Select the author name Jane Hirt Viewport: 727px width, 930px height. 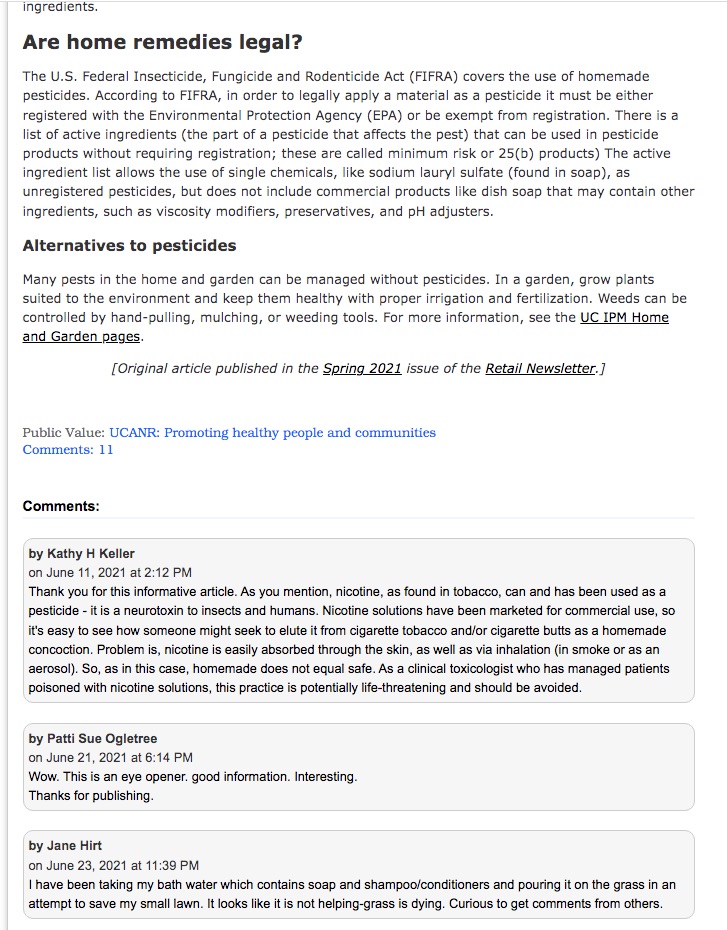(74, 845)
